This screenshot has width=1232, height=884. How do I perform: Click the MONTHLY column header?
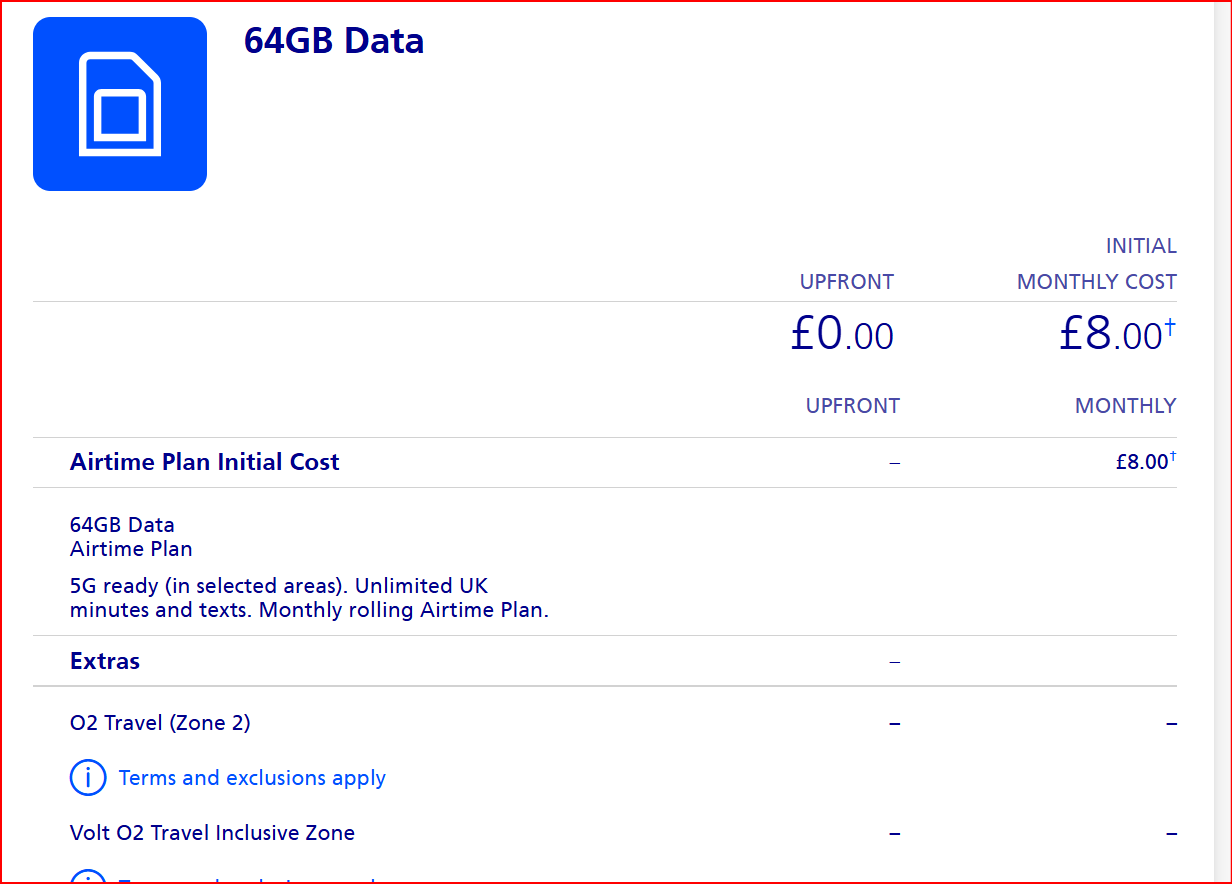(1125, 406)
